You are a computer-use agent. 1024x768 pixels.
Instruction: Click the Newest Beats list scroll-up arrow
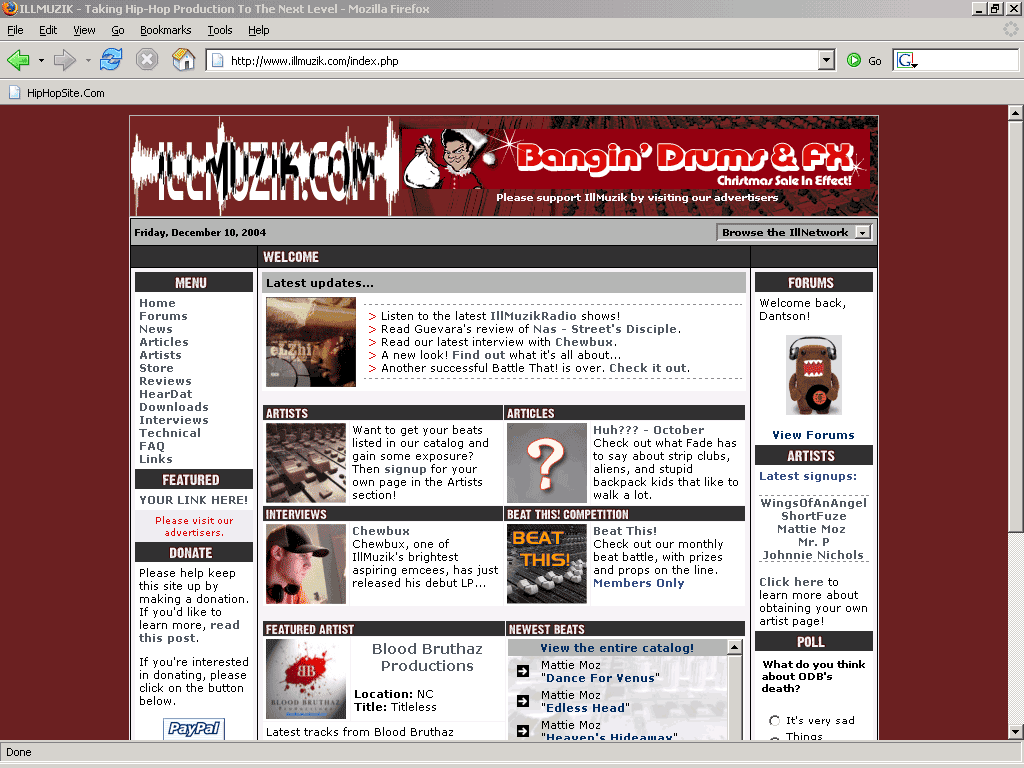tap(735, 647)
